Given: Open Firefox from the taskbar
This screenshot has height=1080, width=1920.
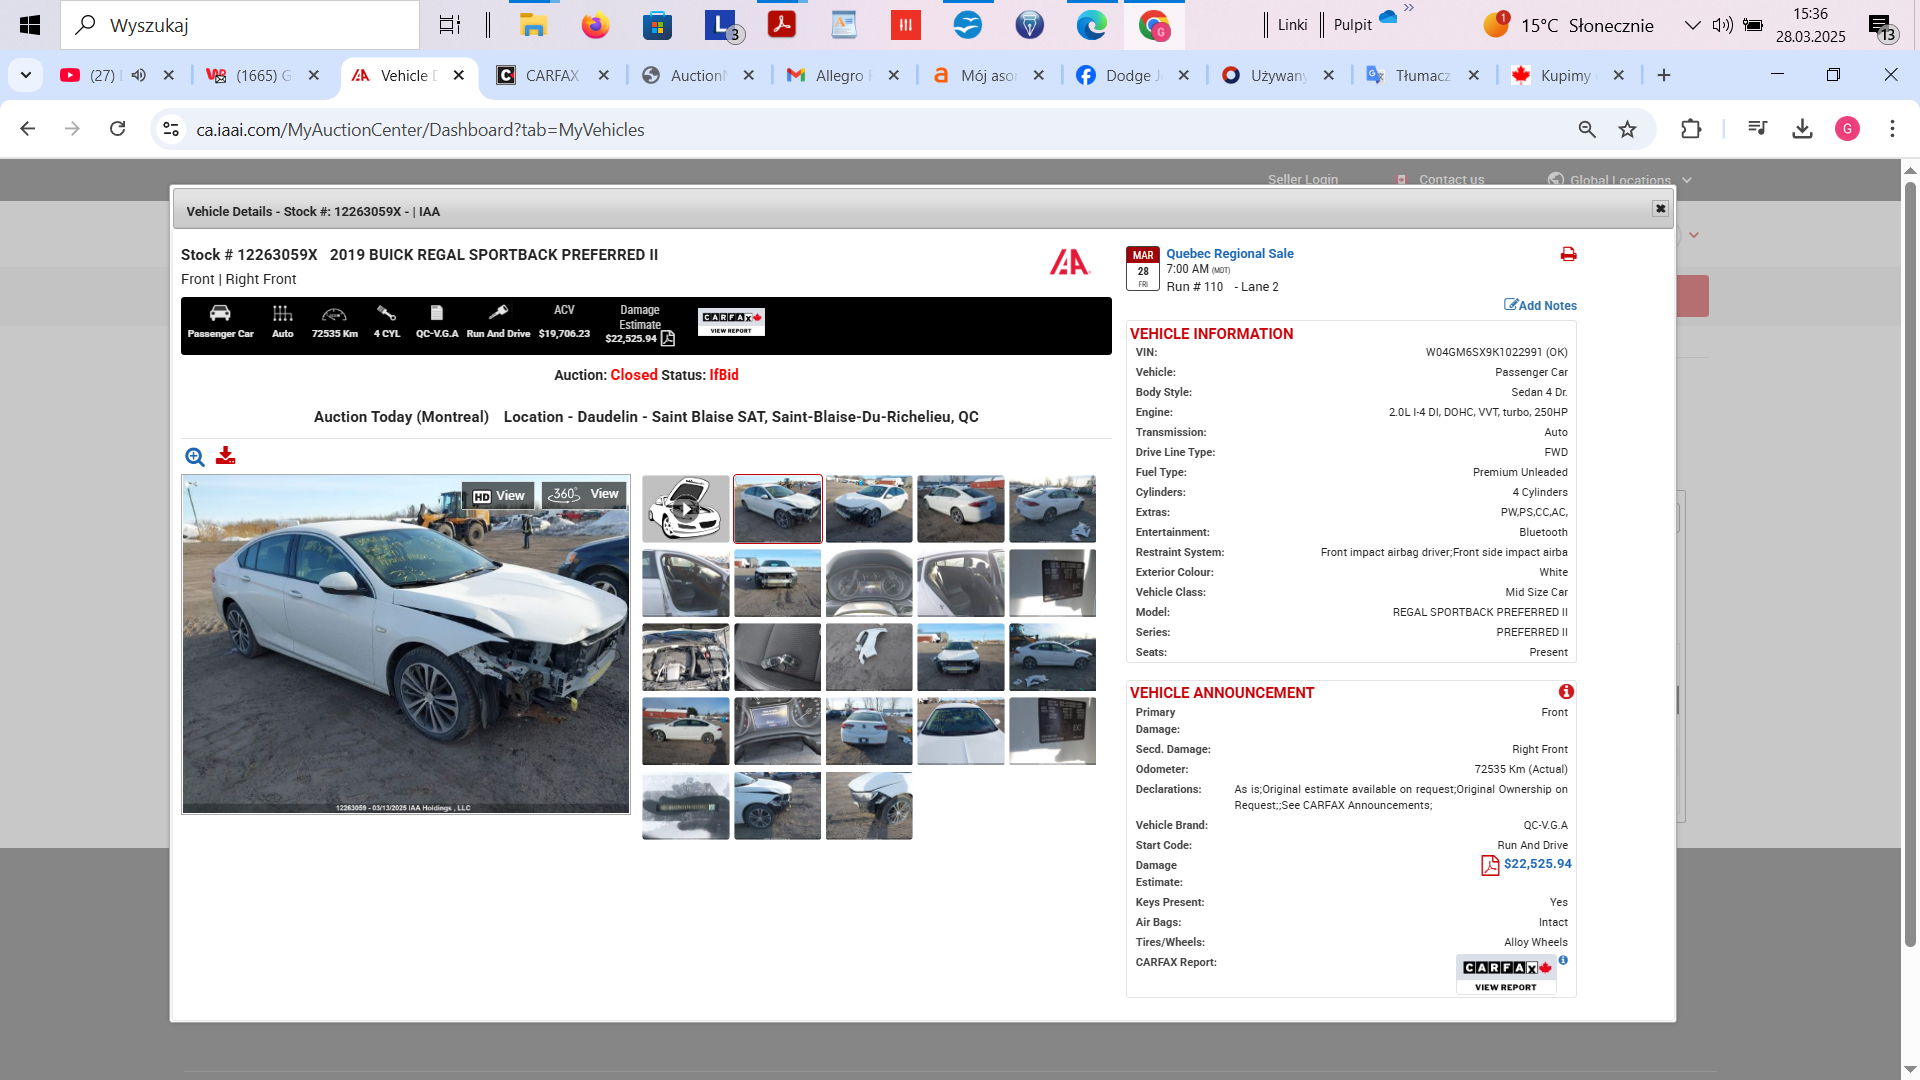Looking at the screenshot, I should click(x=595, y=25).
